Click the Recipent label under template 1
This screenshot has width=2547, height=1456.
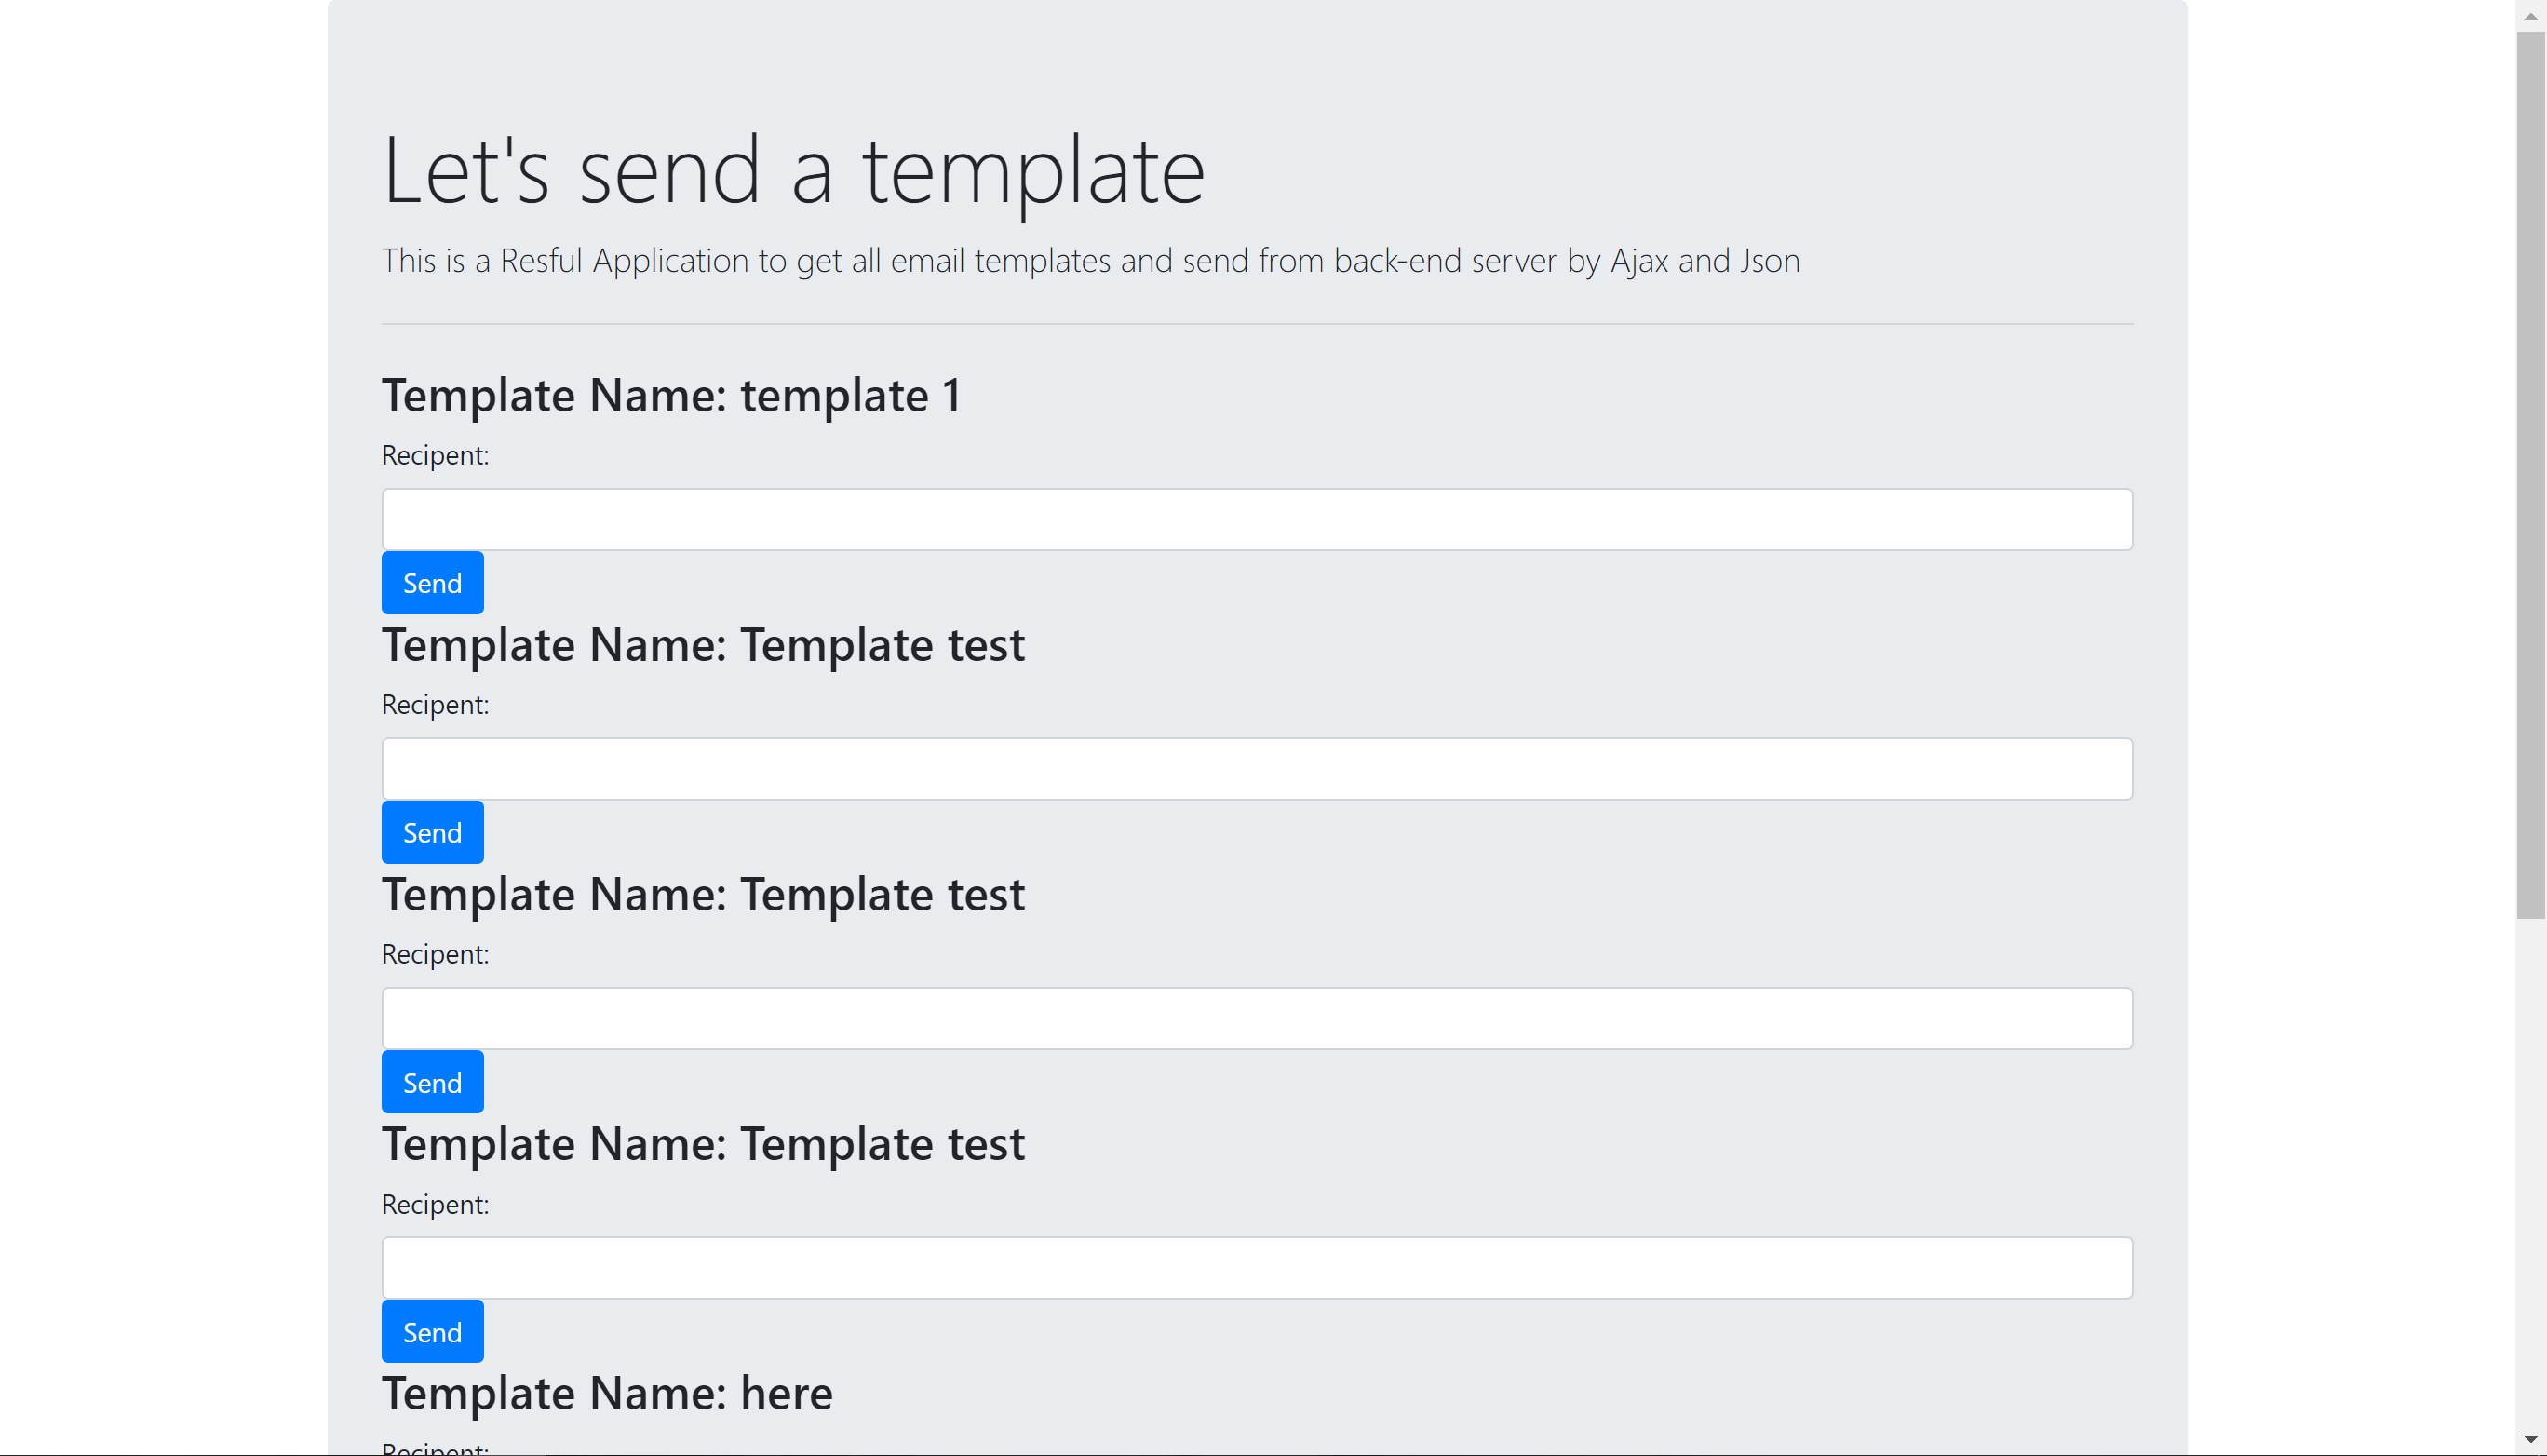coord(434,455)
